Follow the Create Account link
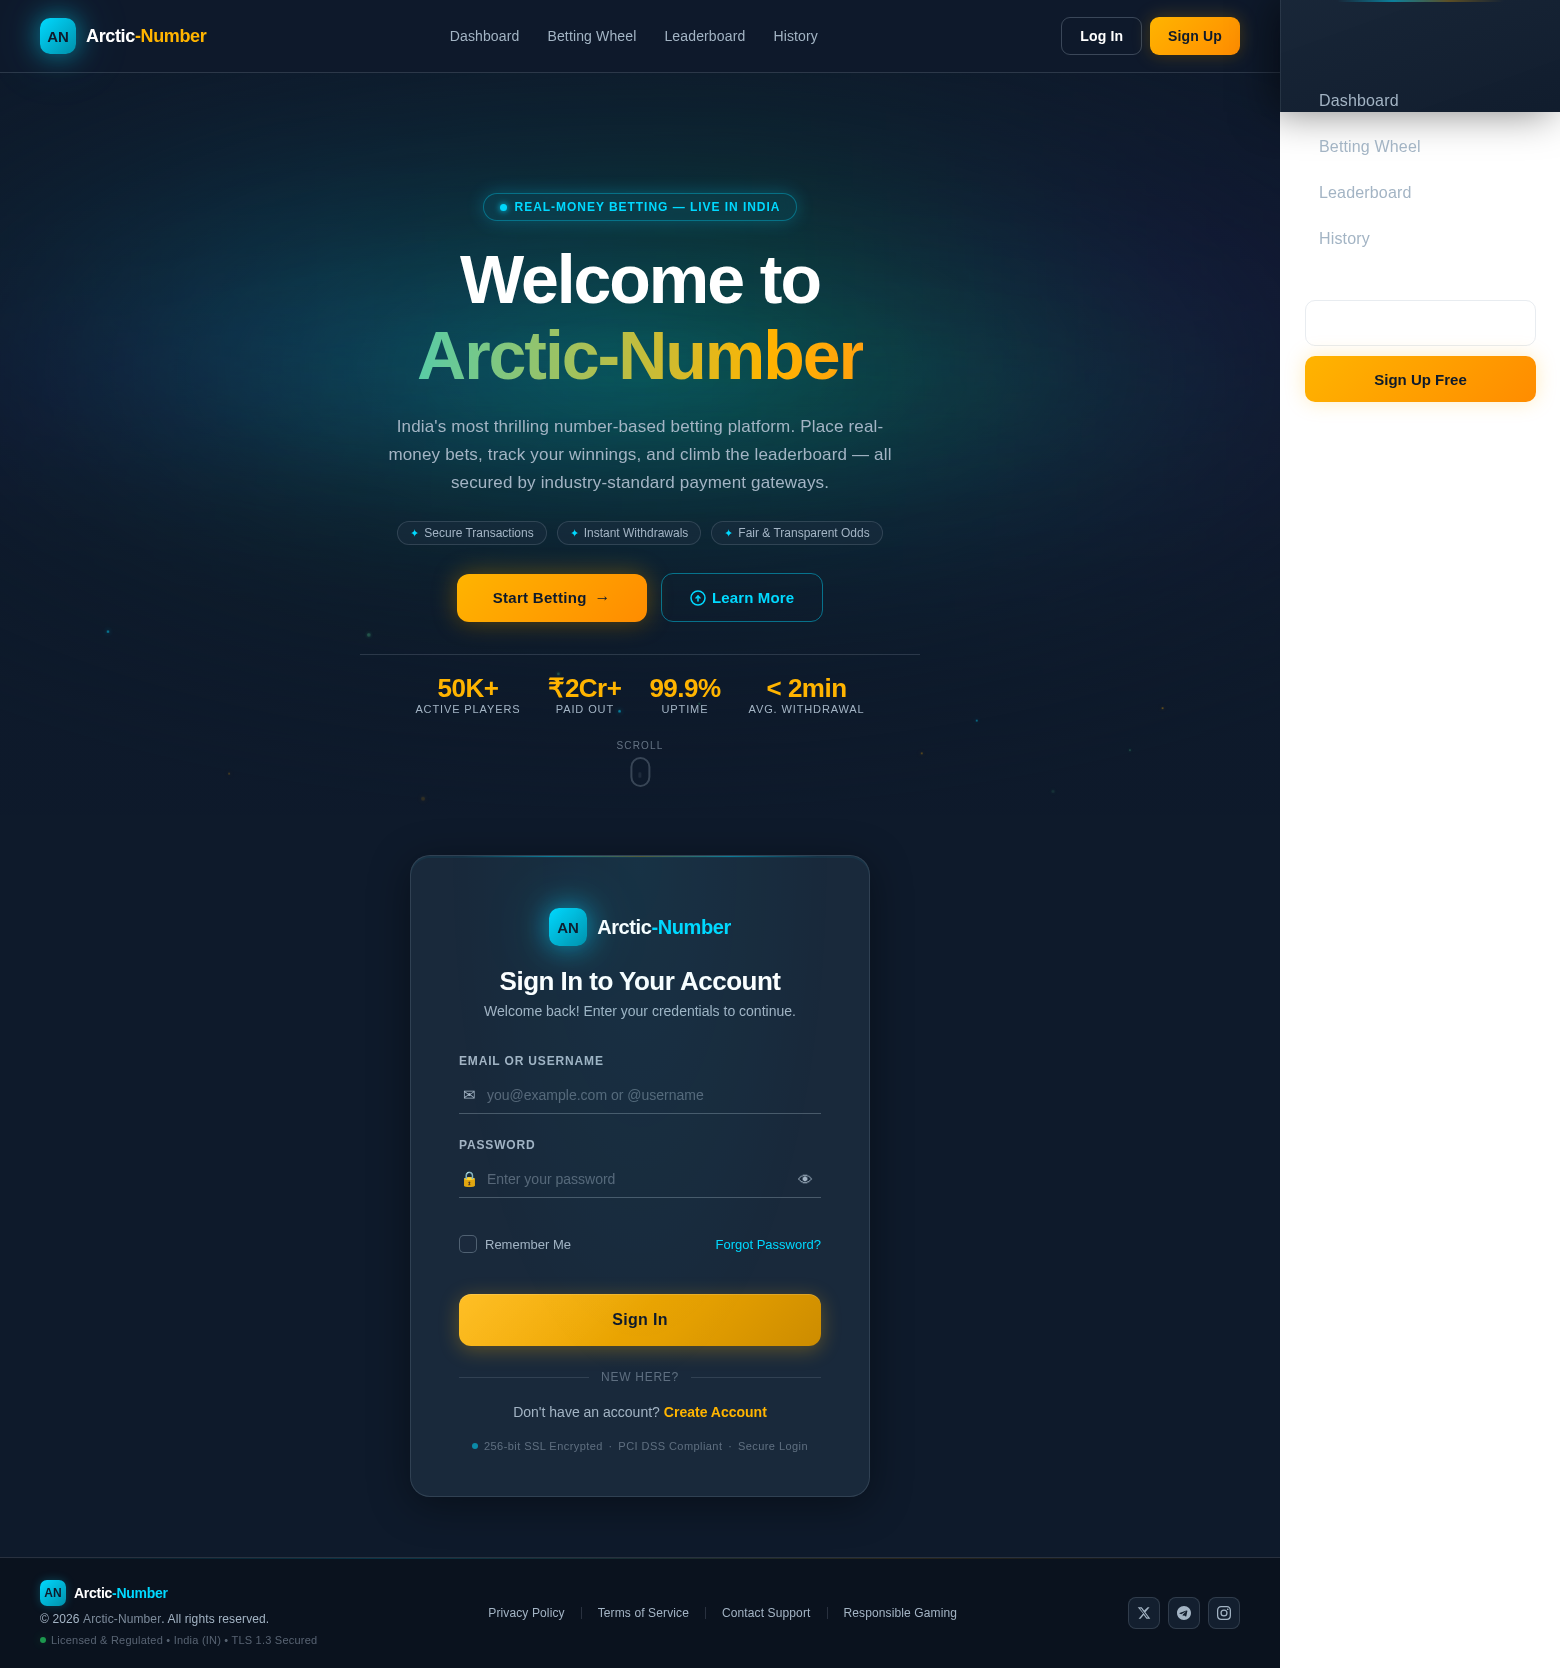 715,1412
